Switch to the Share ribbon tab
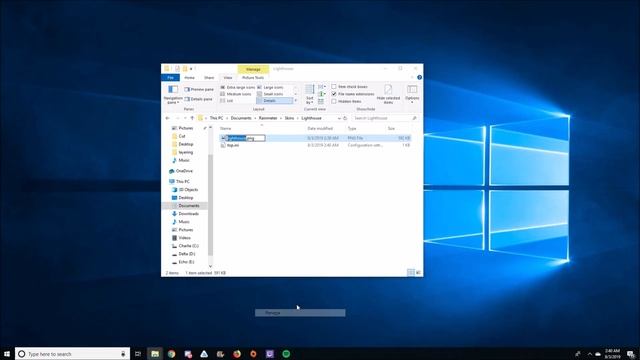 [209, 78]
